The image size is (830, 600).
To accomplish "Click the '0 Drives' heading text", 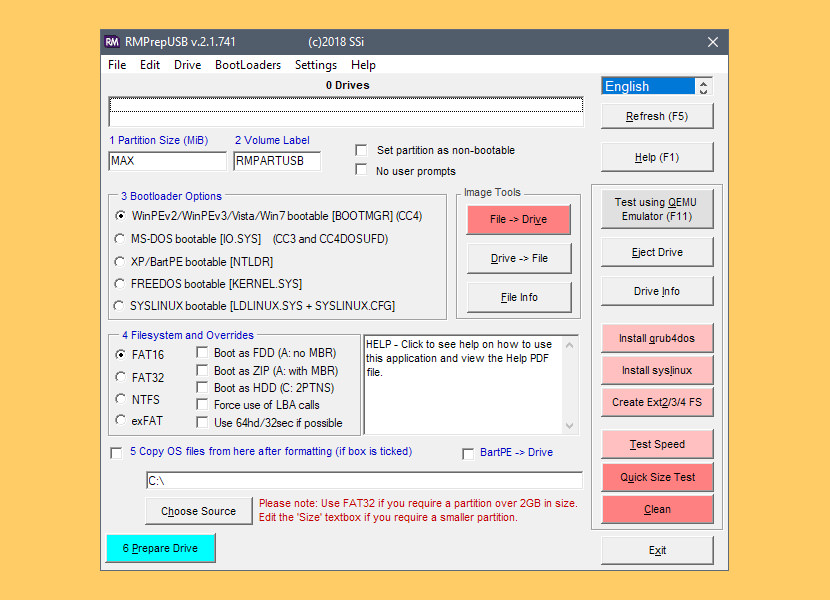I will pos(347,85).
